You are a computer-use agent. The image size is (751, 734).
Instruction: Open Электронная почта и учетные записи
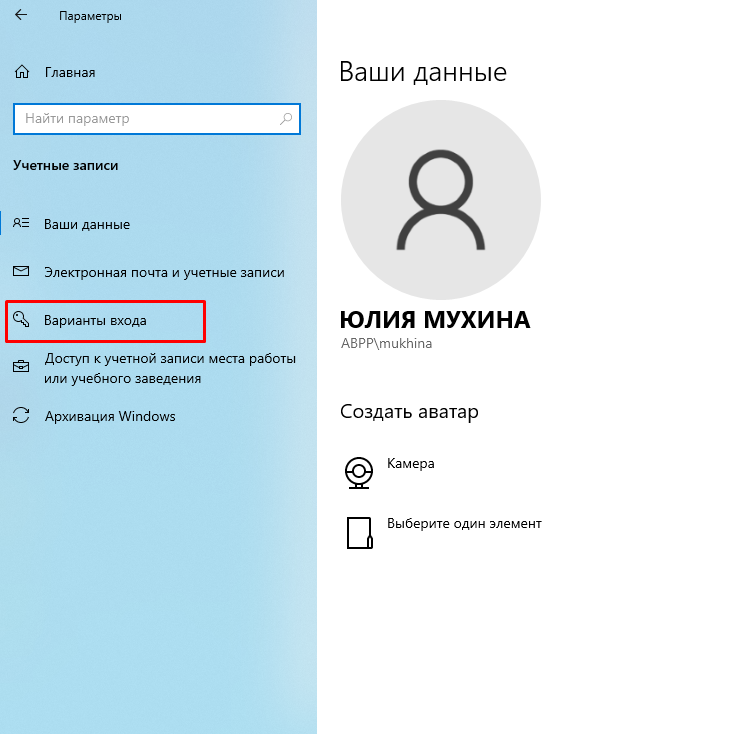click(164, 272)
